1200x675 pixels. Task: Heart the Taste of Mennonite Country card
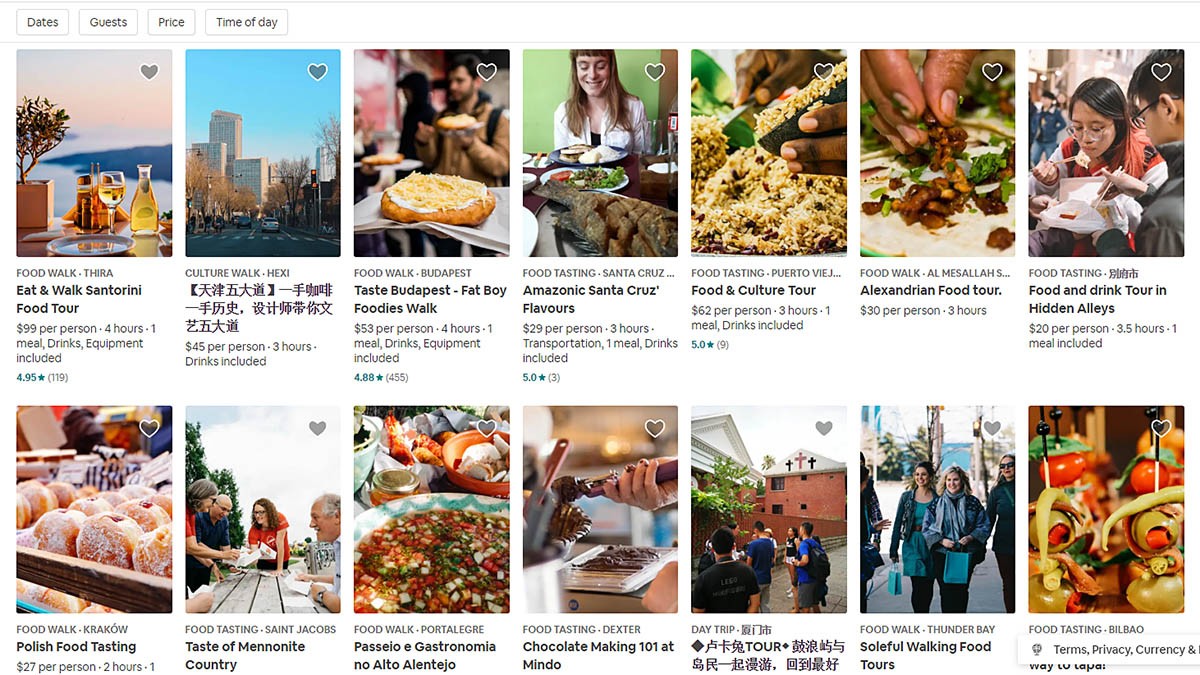[318, 428]
